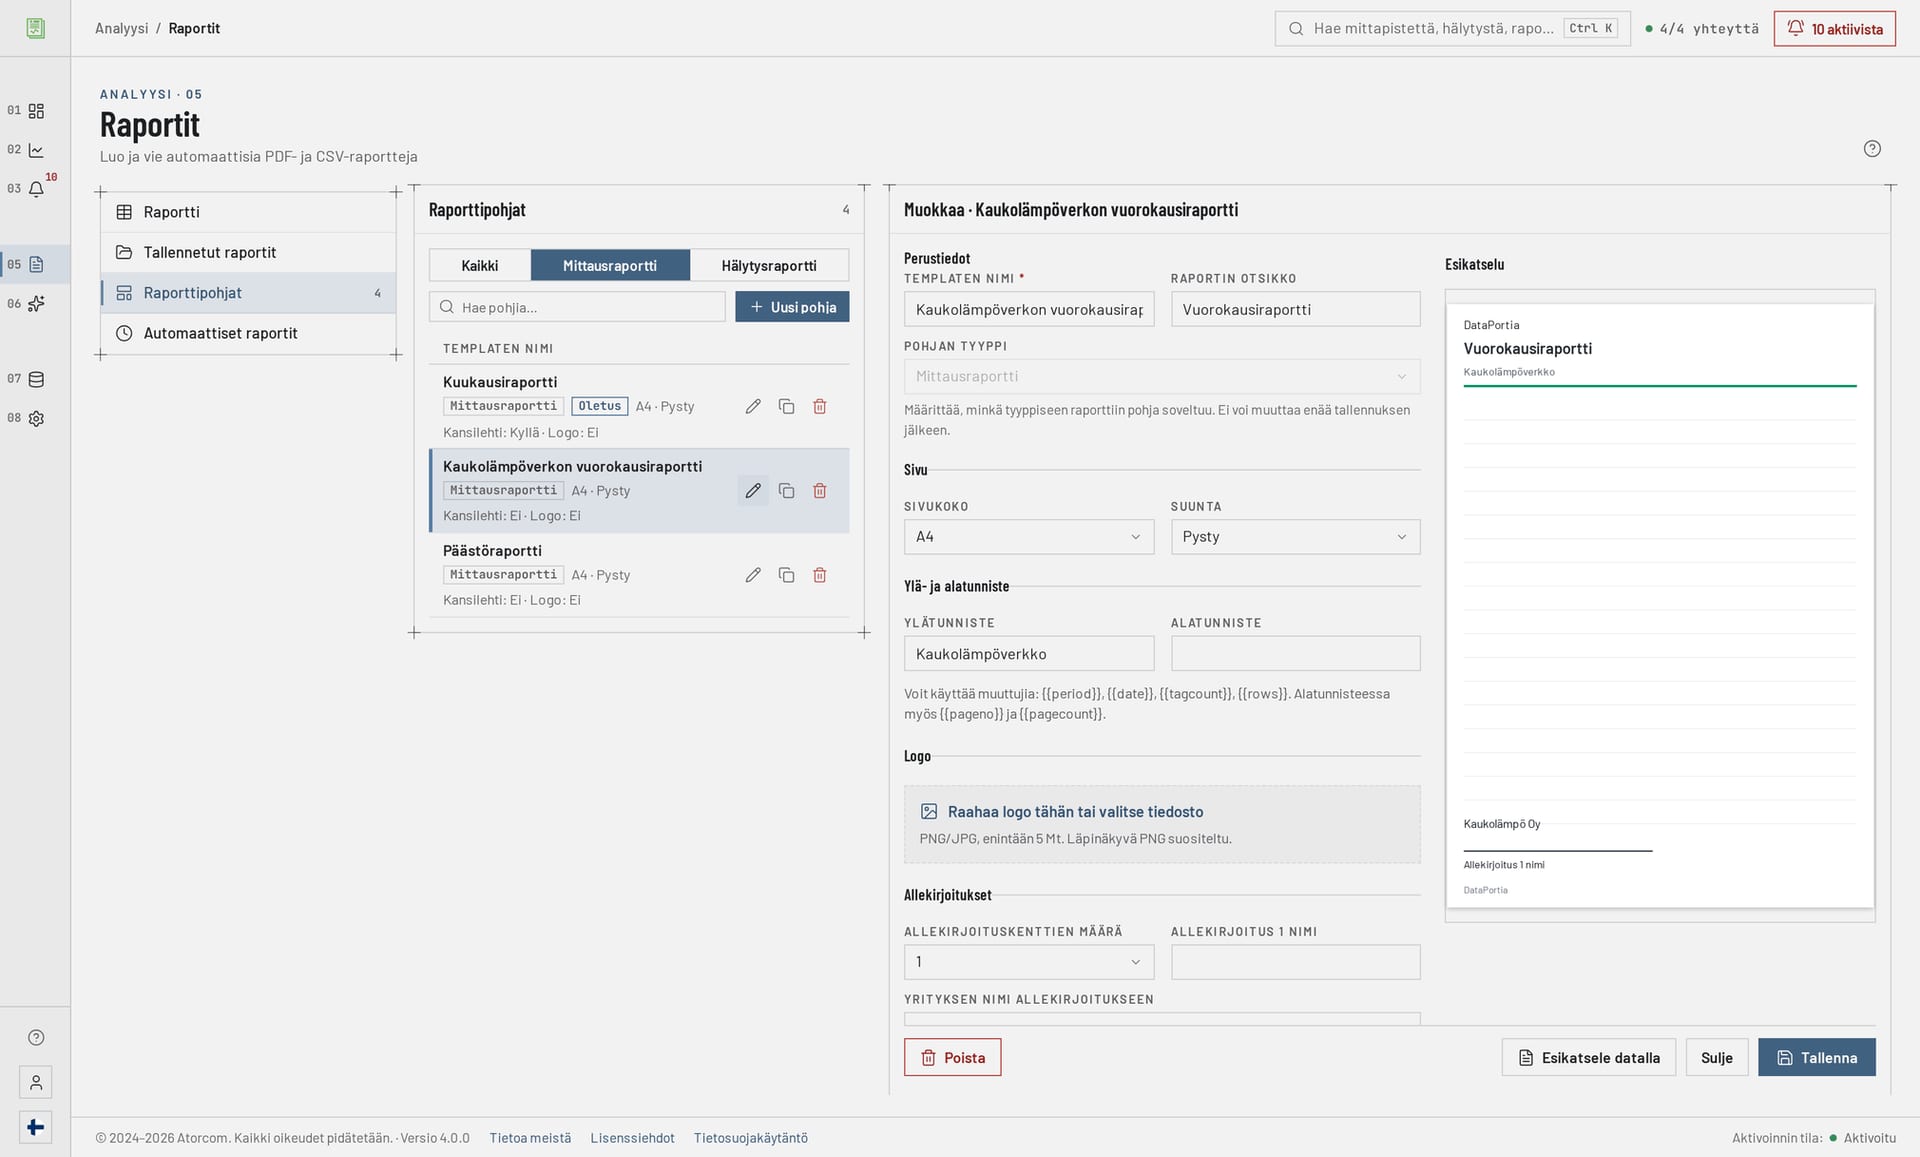Open the database icon in sidebar
Screen dimensions: 1920x1157
tap(36, 379)
